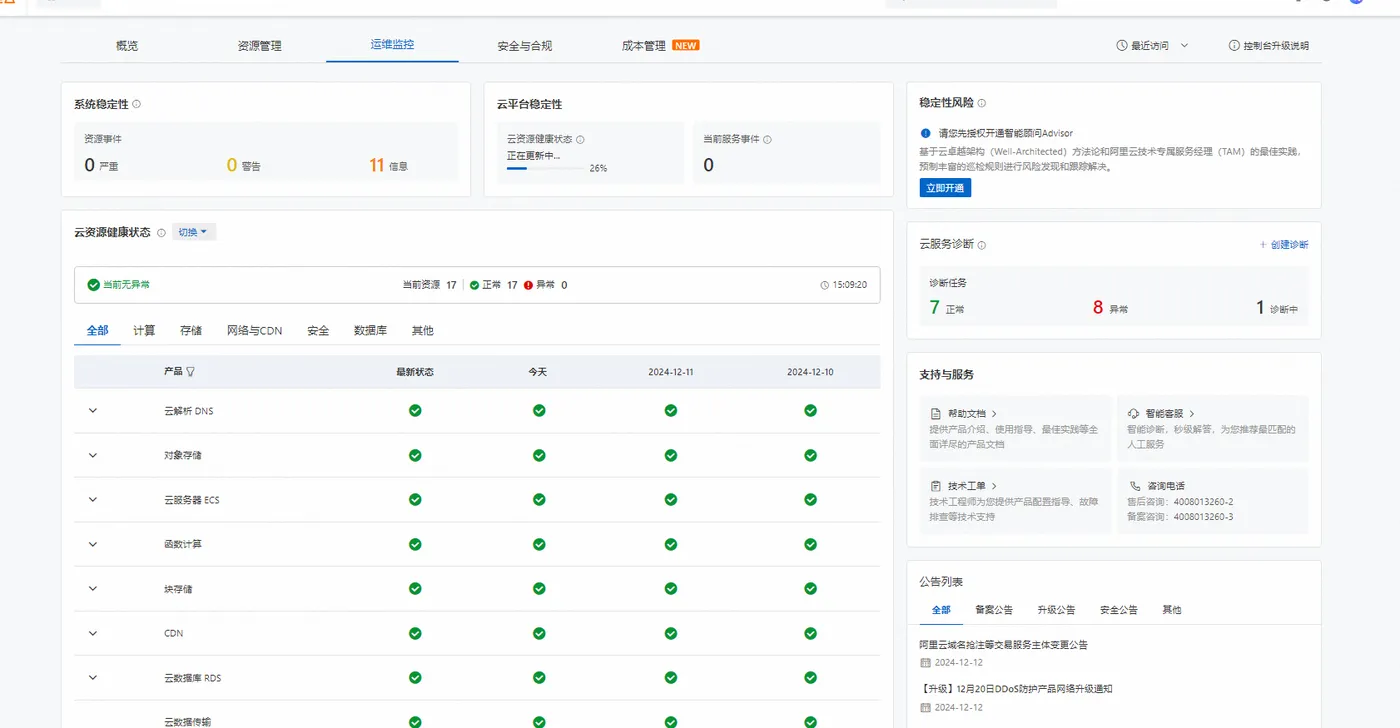
Task: Click 对象存储 today status check icon
Action: (x=539, y=455)
